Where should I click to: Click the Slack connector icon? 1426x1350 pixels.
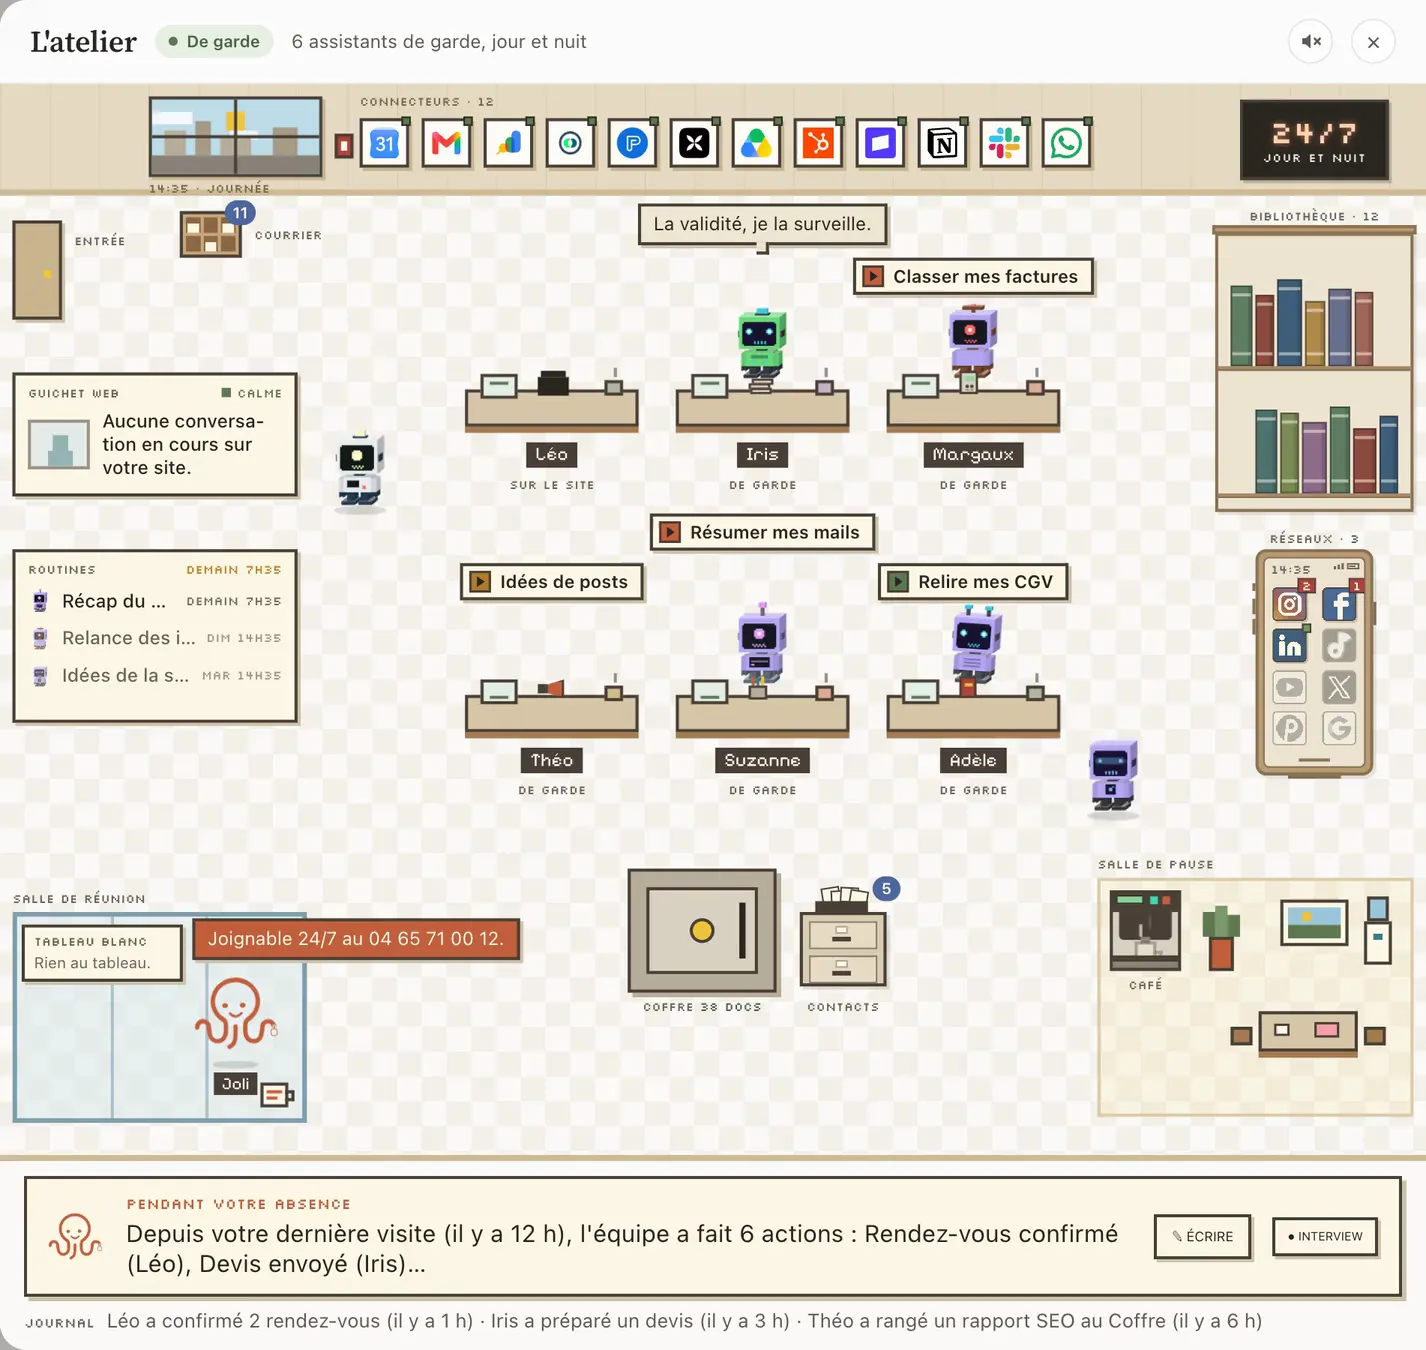click(1004, 144)
